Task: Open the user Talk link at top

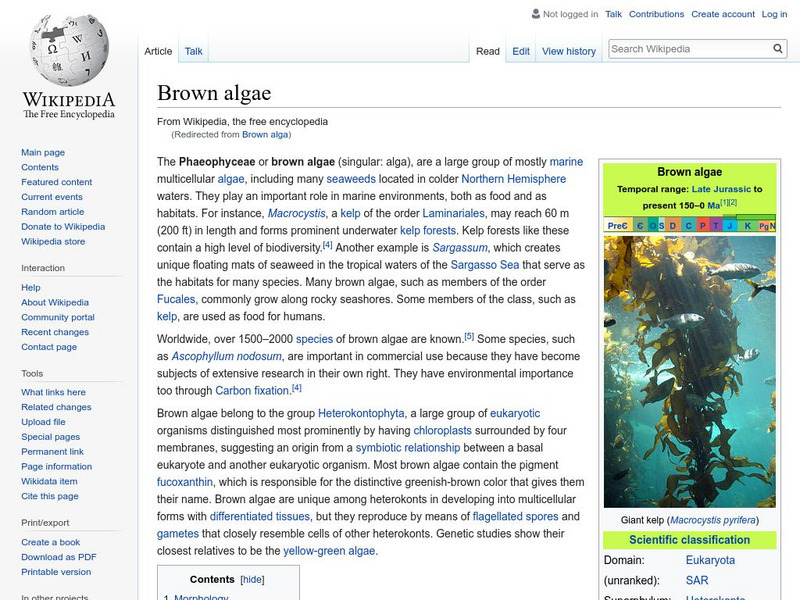Action: [613, 14]
